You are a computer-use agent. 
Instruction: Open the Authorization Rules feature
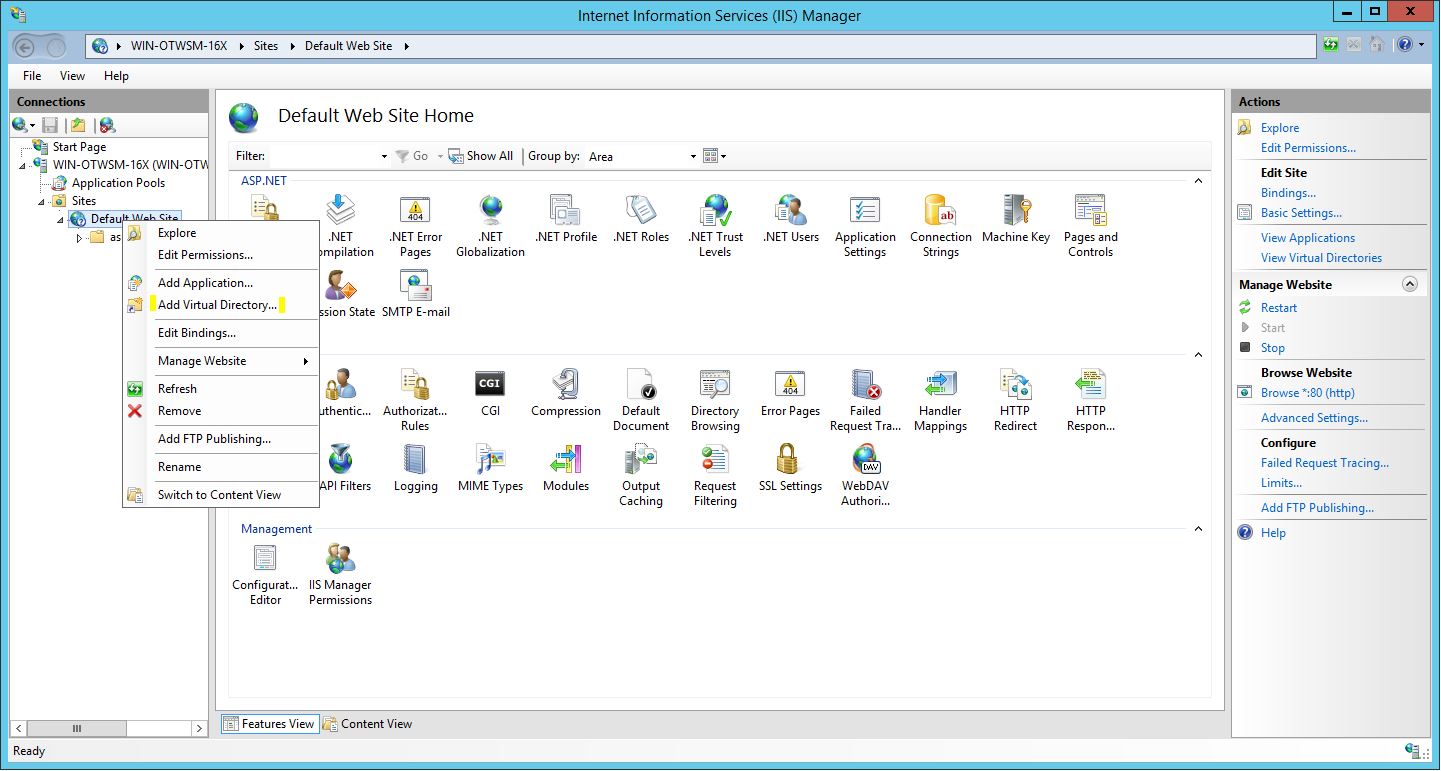(x=415, y=400)
